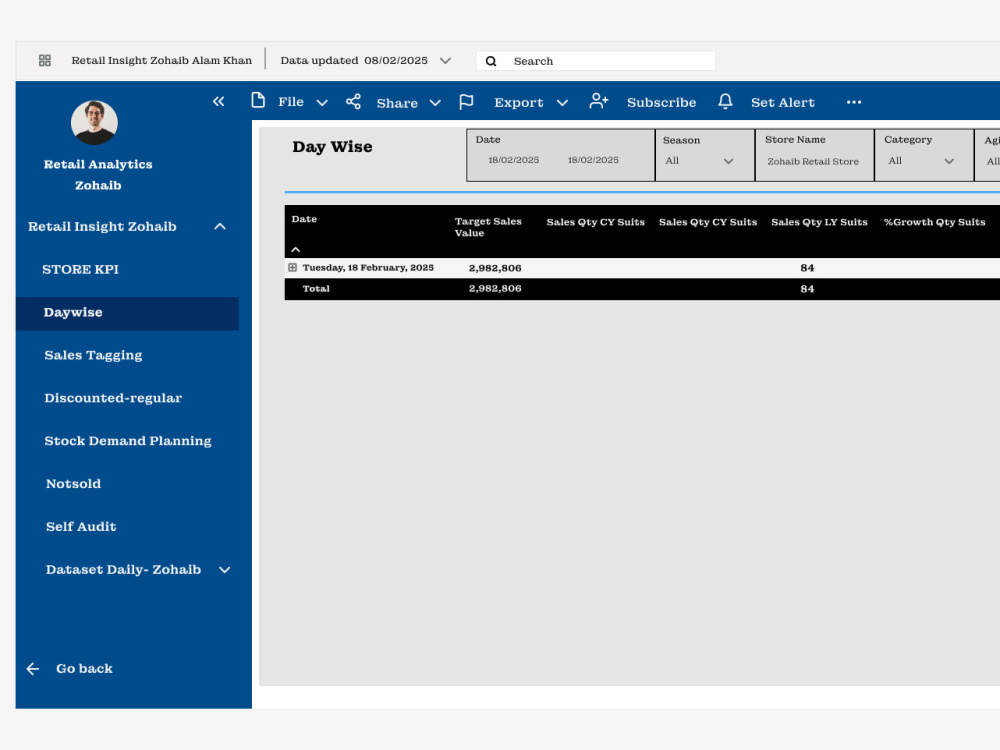Click the Go back arrow icon
The width and height of the screenshot is (1000, 750).
(x=33, y=668)
